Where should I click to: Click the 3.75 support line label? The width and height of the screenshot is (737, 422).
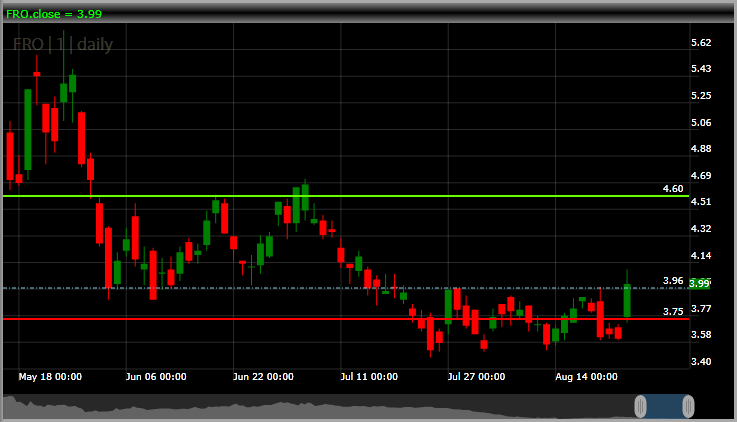coord(673,311)
